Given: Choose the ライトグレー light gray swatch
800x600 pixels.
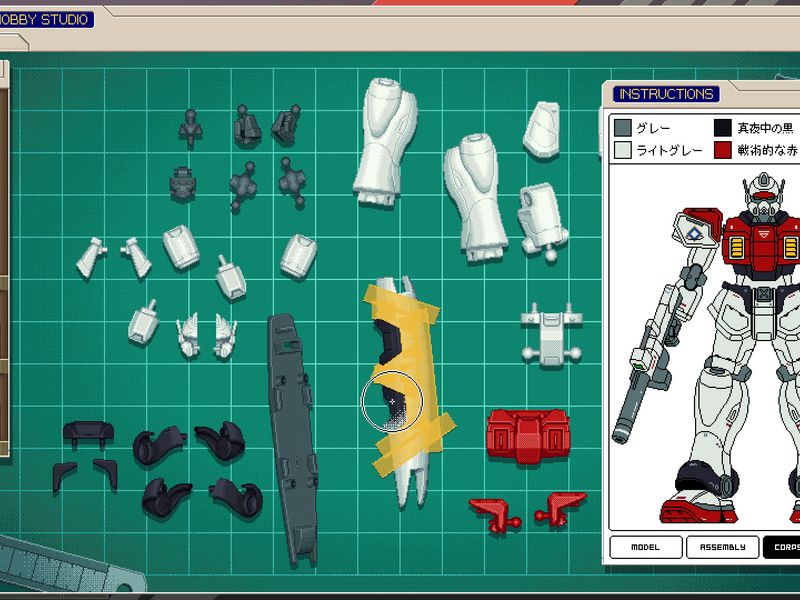Looking at the screenshot, I should 622,151.
